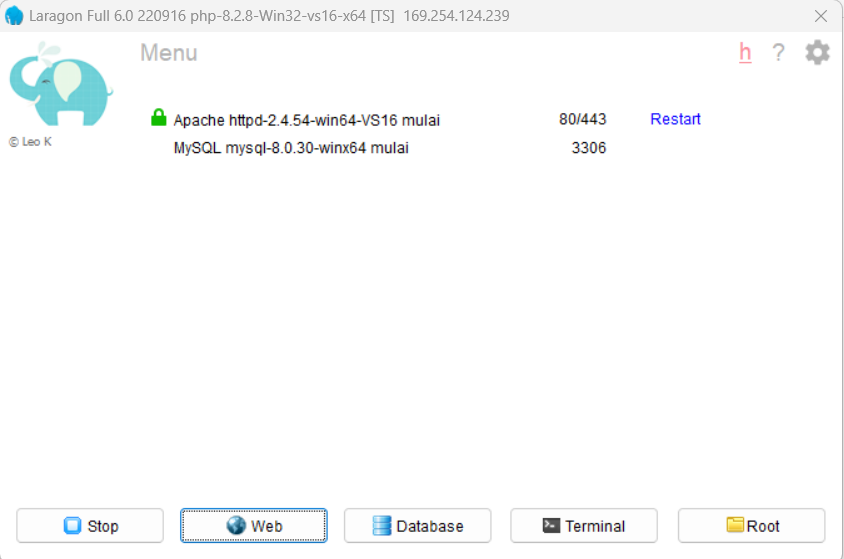The width and height of the screenshot is (844, 559).
Task: Open the Database manager
Action: (x=418, y=526)
